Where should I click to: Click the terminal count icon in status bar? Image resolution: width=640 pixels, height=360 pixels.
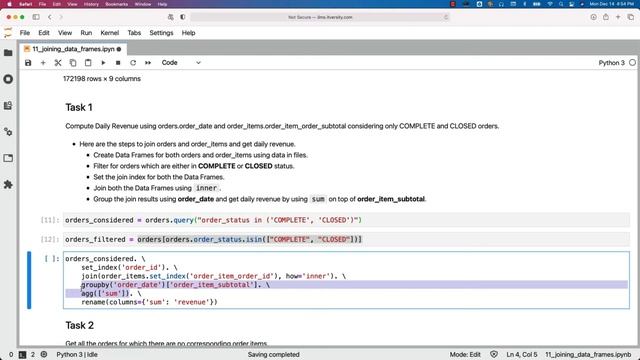click(x=22, y=355)
